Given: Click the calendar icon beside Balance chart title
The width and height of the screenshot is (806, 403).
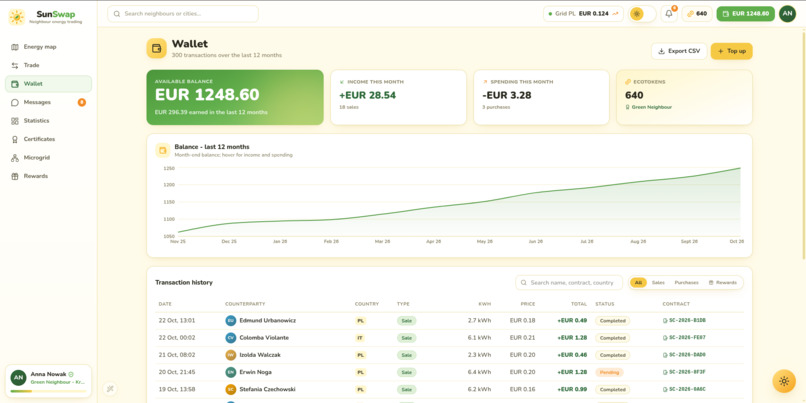Looking at the screenshot, I should tap(163, 150).
